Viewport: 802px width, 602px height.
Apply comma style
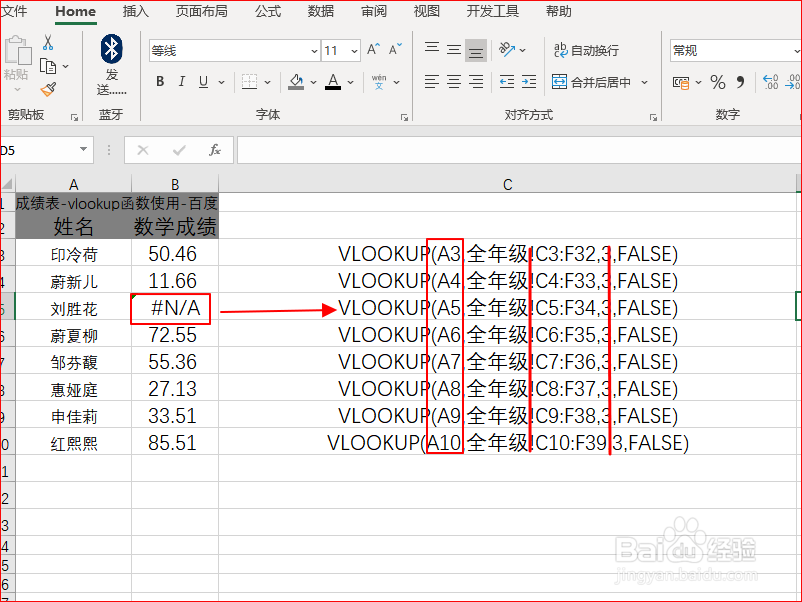tap(740, 82)
